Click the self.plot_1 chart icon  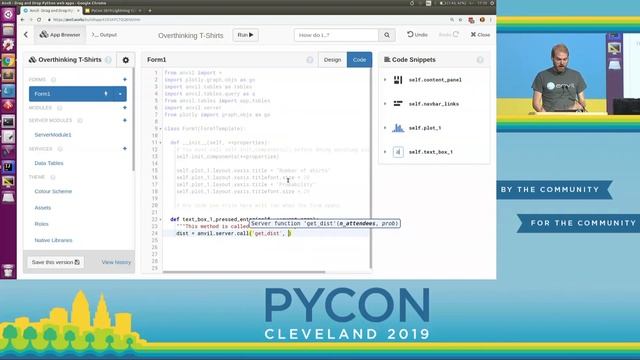(398, 128)
